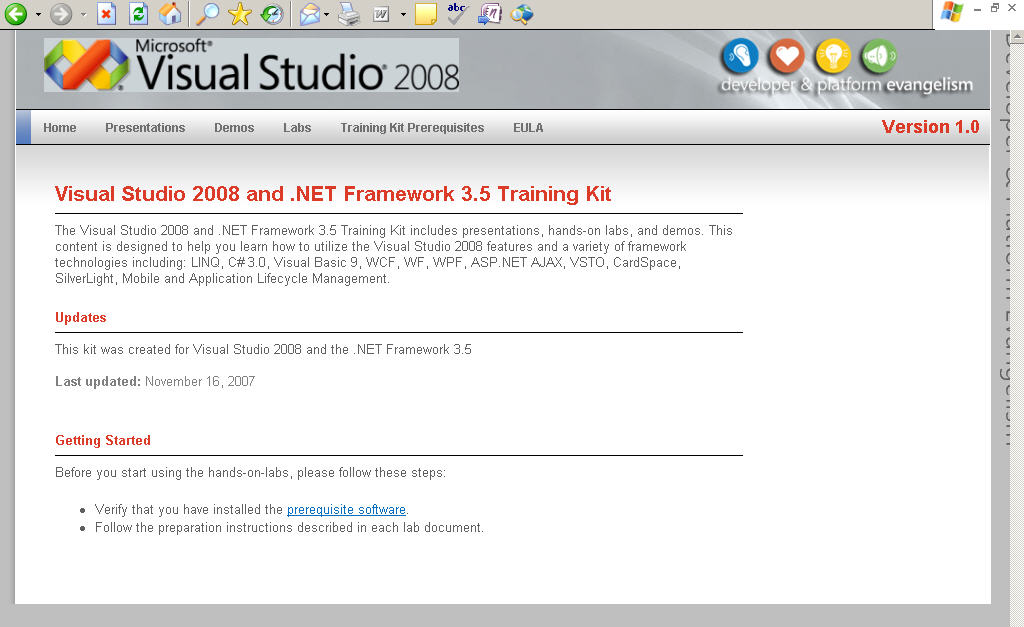Expand the Mail envelope dropdown arrow
The height and width of the screenshot is (627, 1024).
coord(326,15)
